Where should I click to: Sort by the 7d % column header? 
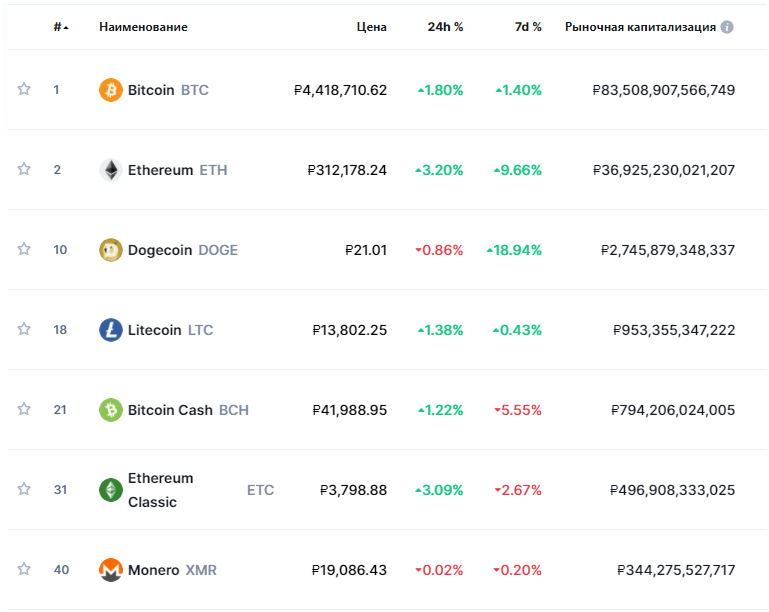point(528,27)
